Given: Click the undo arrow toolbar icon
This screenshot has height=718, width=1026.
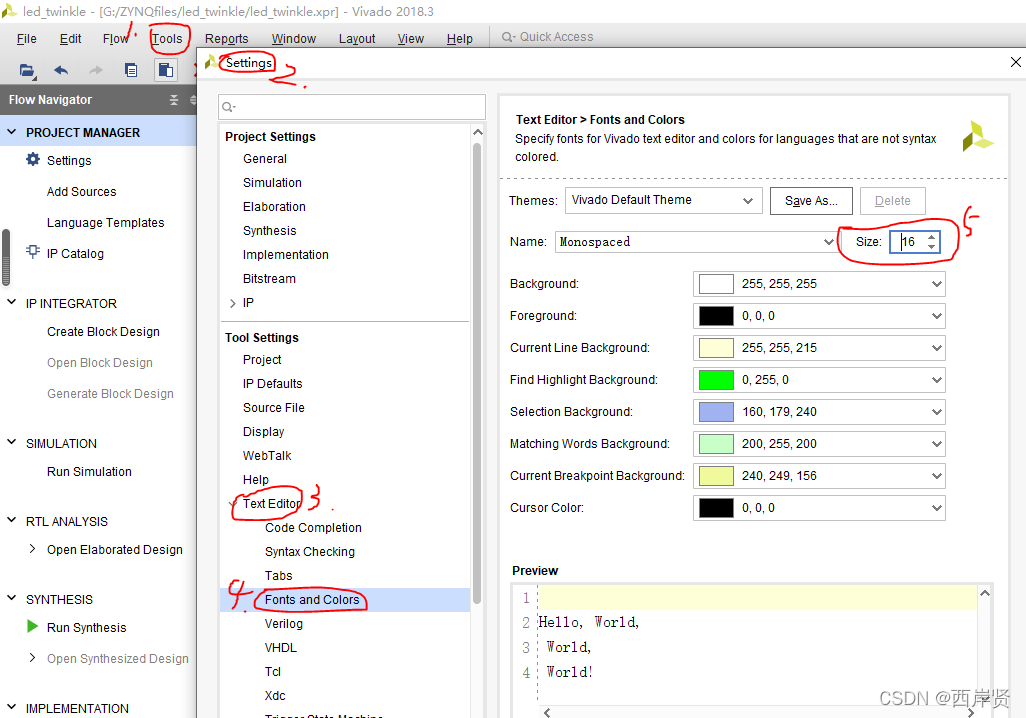Looking at the screenshot, I should (61, 70).
